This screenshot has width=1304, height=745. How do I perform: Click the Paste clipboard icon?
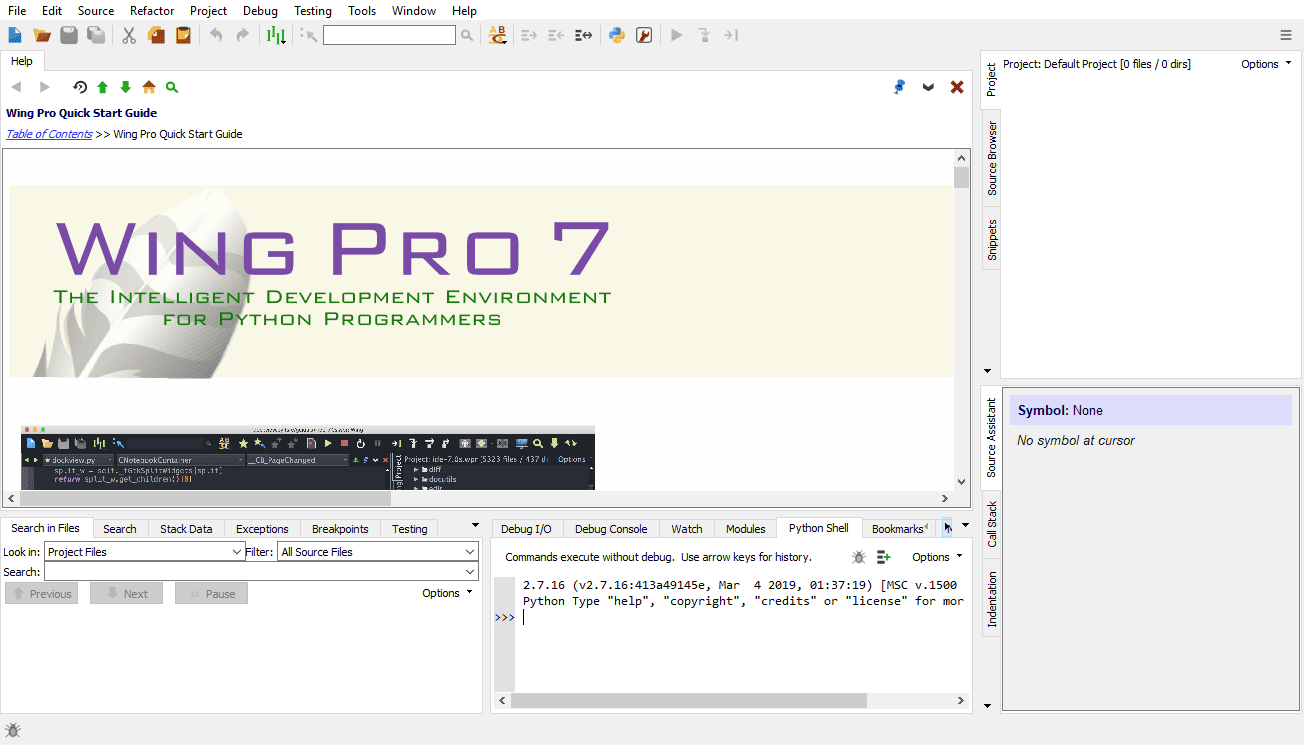point(183,35)
